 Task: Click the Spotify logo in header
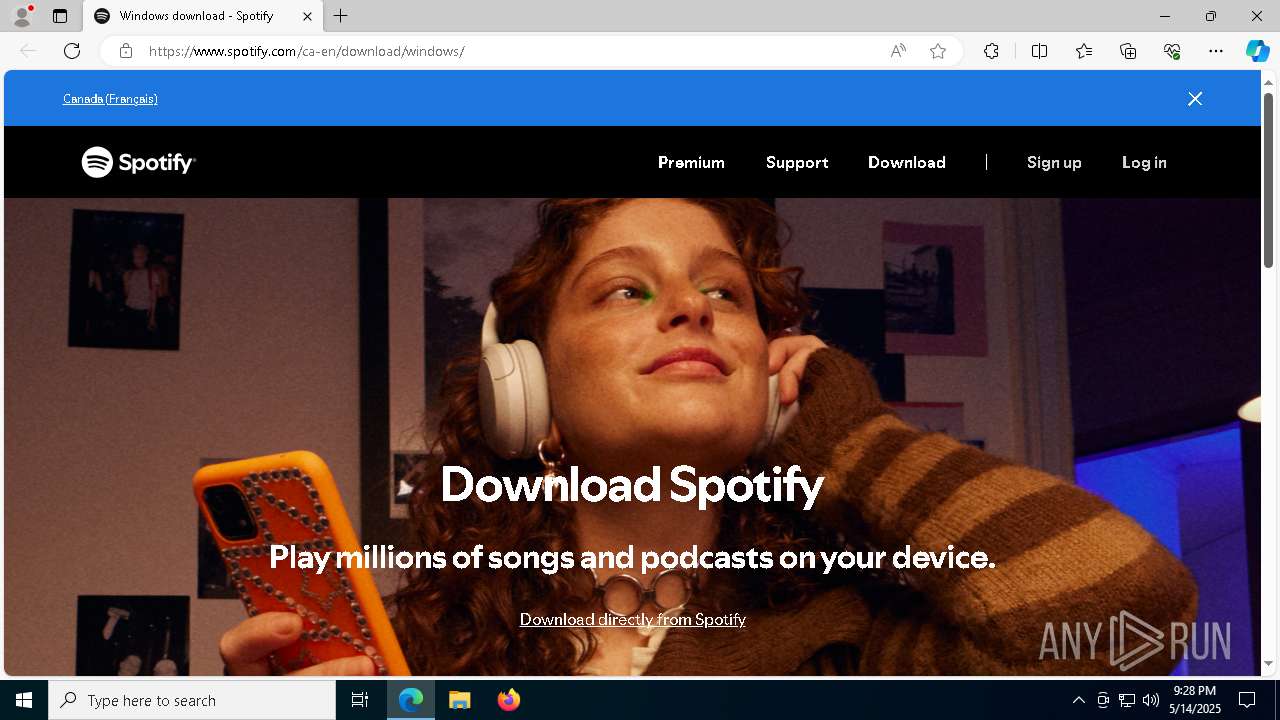pyautogui.click(x=138, y=162)
